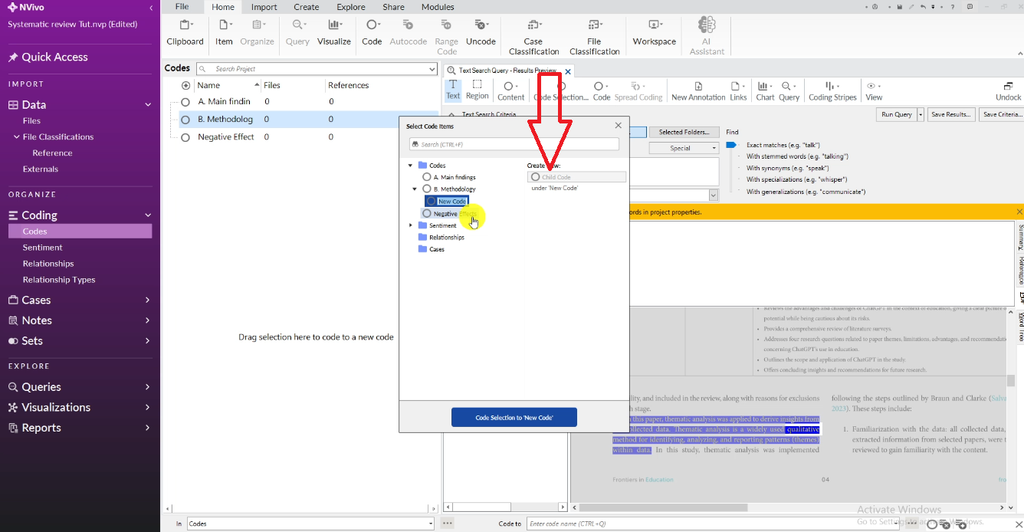Open Query menu in detail toolbar
The height and width of the screenshot is (532, 1024).
[789, 91]
